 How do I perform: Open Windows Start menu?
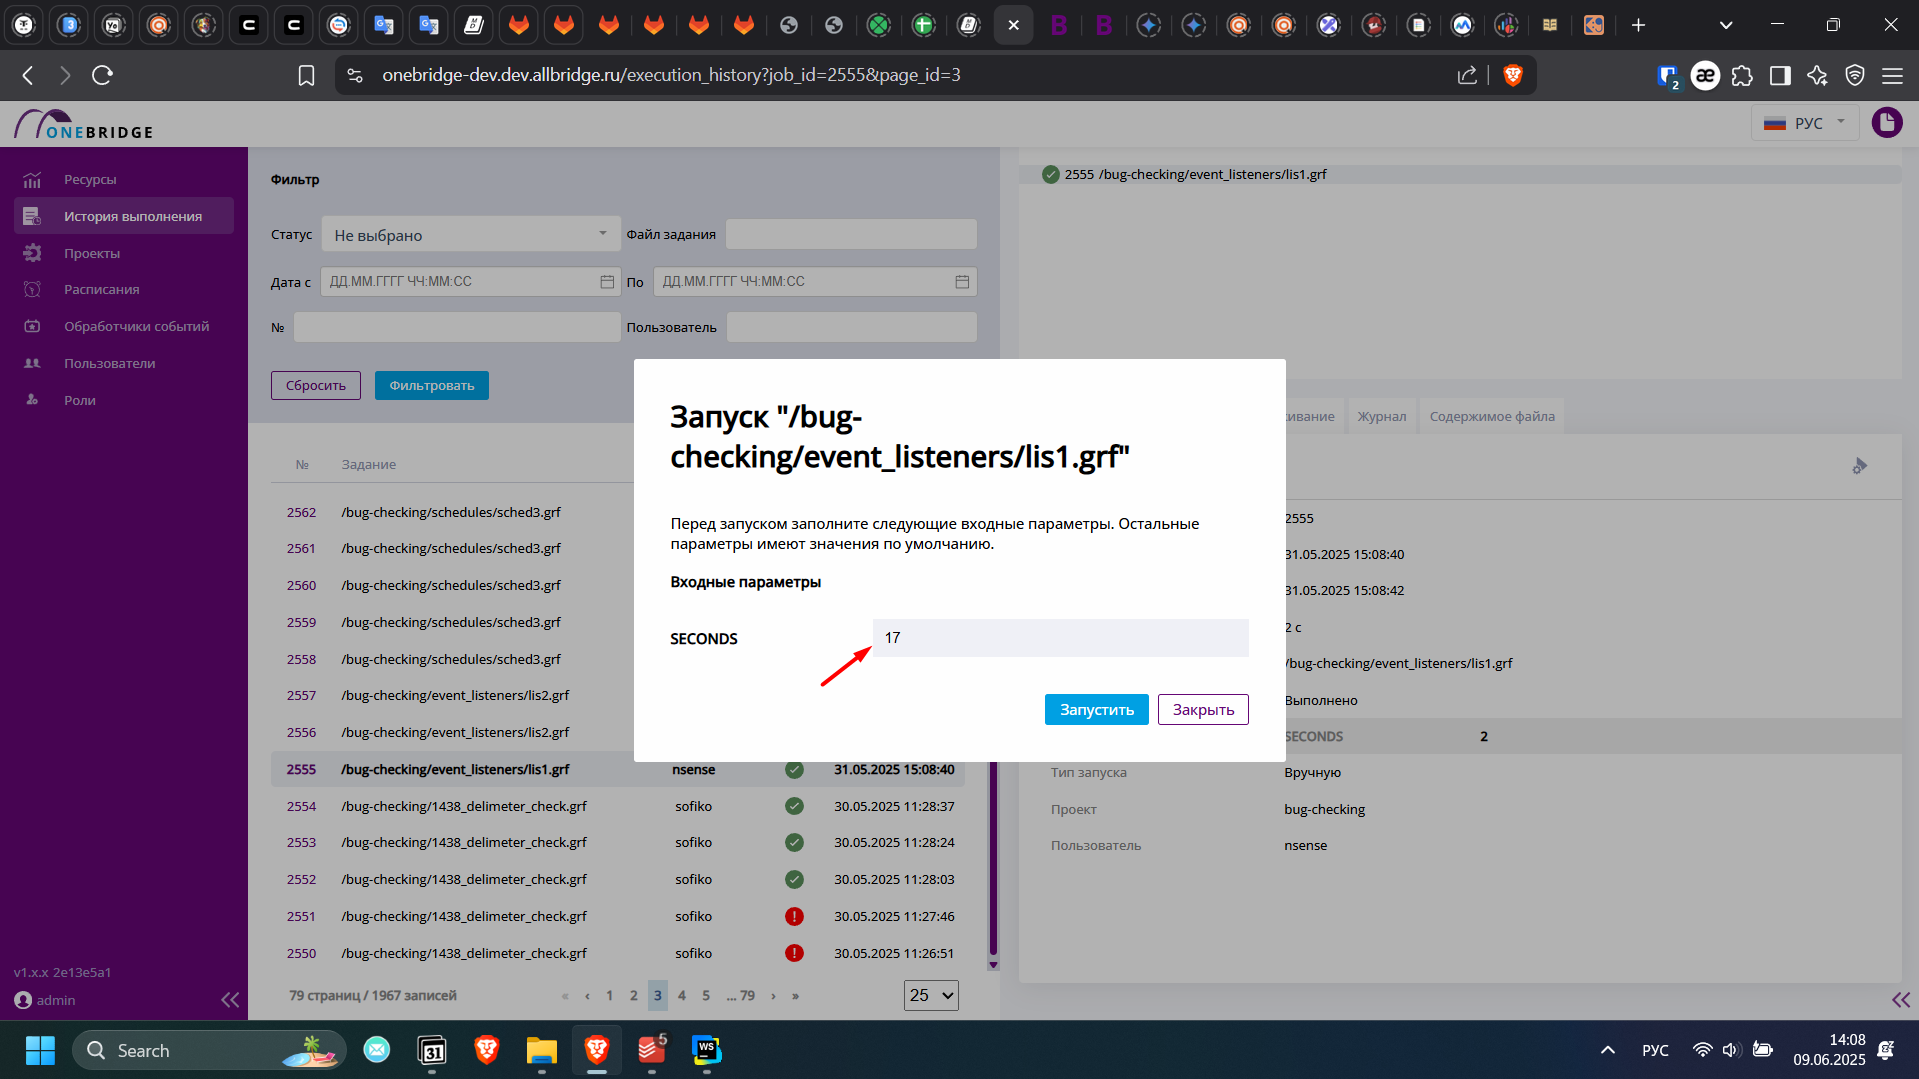[x=40, y=1051]
